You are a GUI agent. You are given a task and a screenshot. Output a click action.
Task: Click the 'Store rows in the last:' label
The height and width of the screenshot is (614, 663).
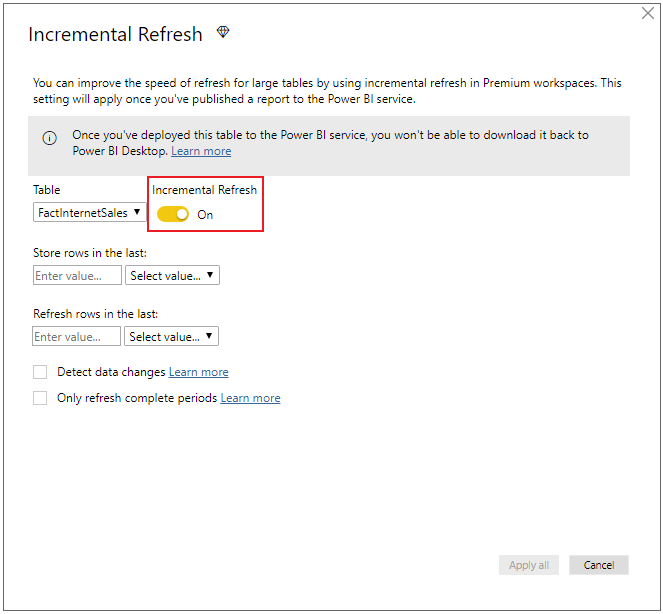90,253
